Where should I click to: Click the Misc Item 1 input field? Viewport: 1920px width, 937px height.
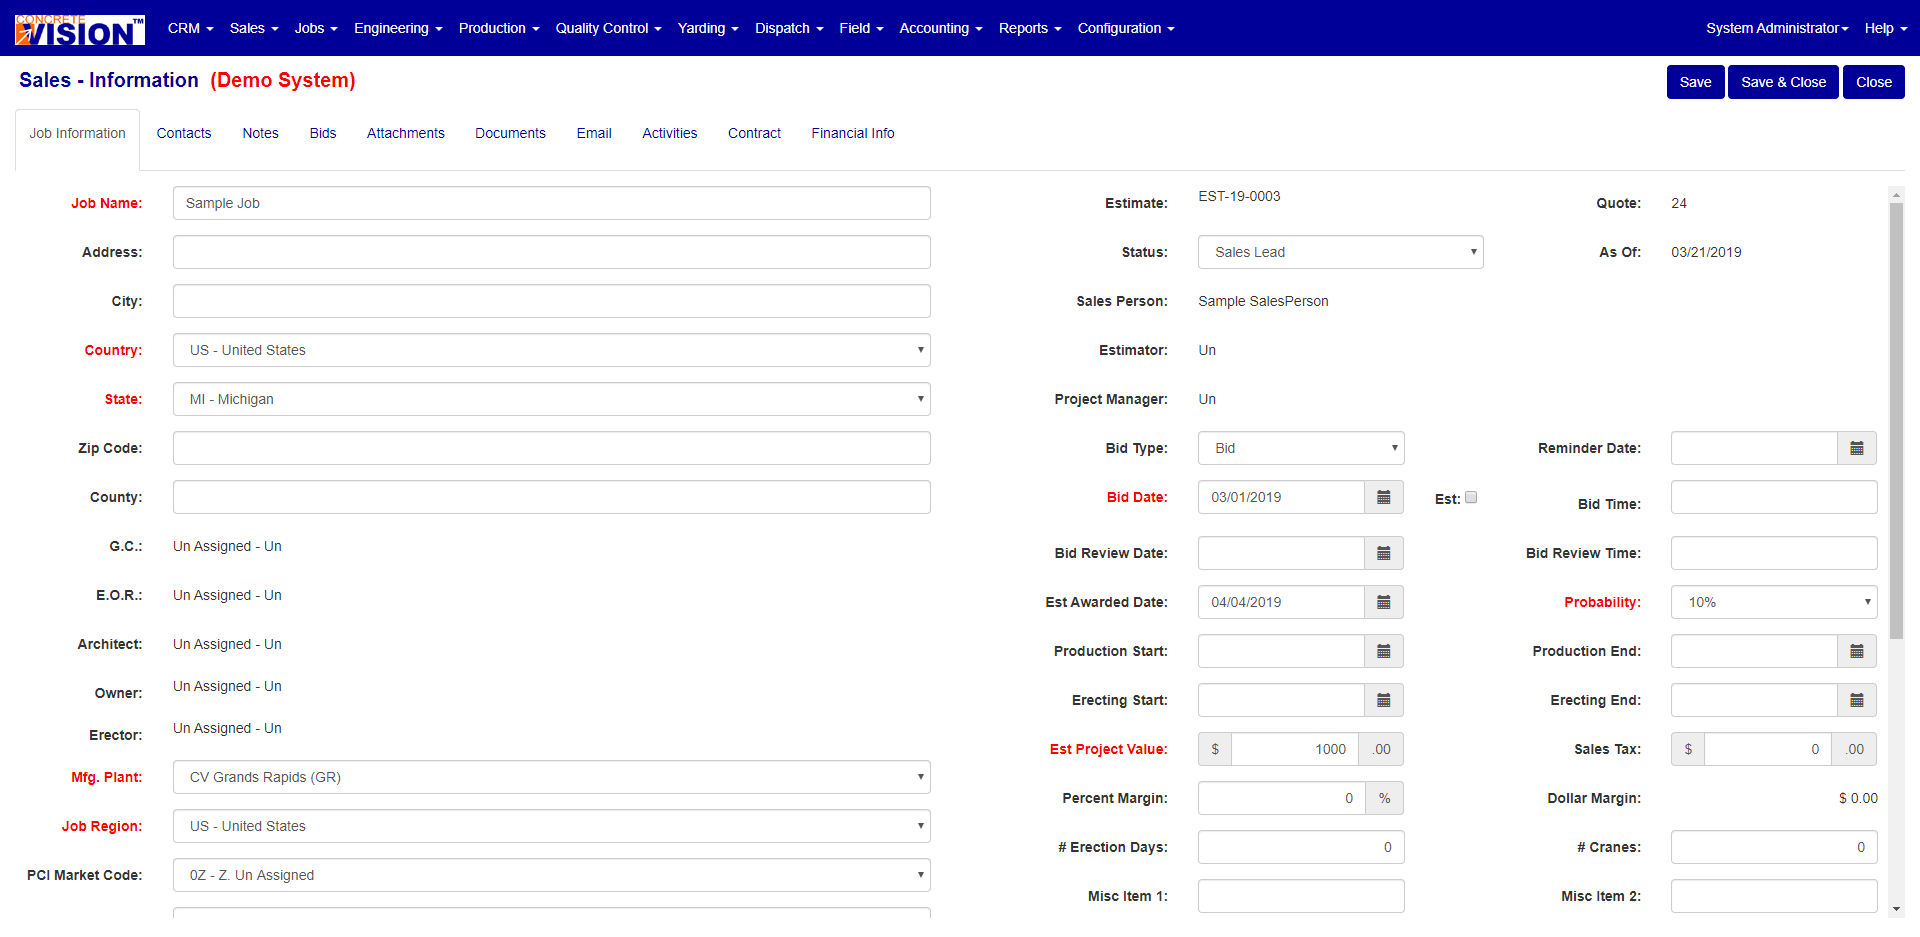[x=1301, y=896]
